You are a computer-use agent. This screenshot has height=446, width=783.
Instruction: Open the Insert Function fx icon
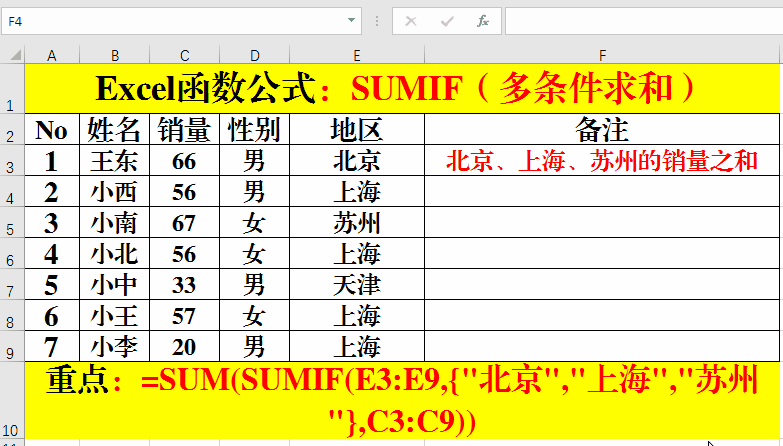pyautogui.click(x=482, y=21)
